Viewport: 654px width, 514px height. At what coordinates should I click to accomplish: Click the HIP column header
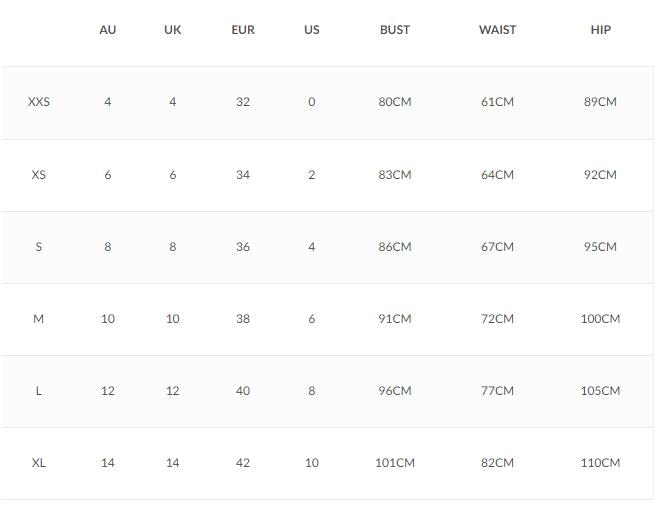[x=601, y=30]
